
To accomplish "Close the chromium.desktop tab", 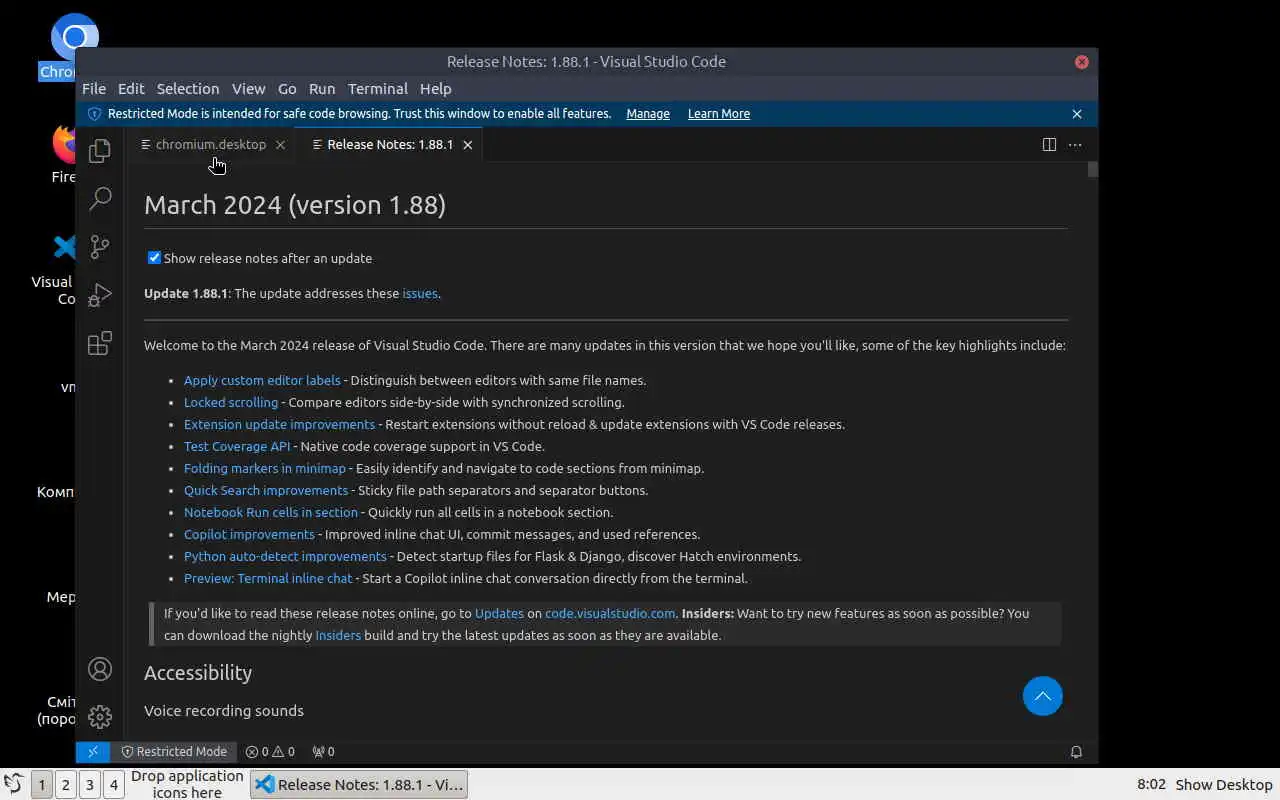I will click(280, 145).
